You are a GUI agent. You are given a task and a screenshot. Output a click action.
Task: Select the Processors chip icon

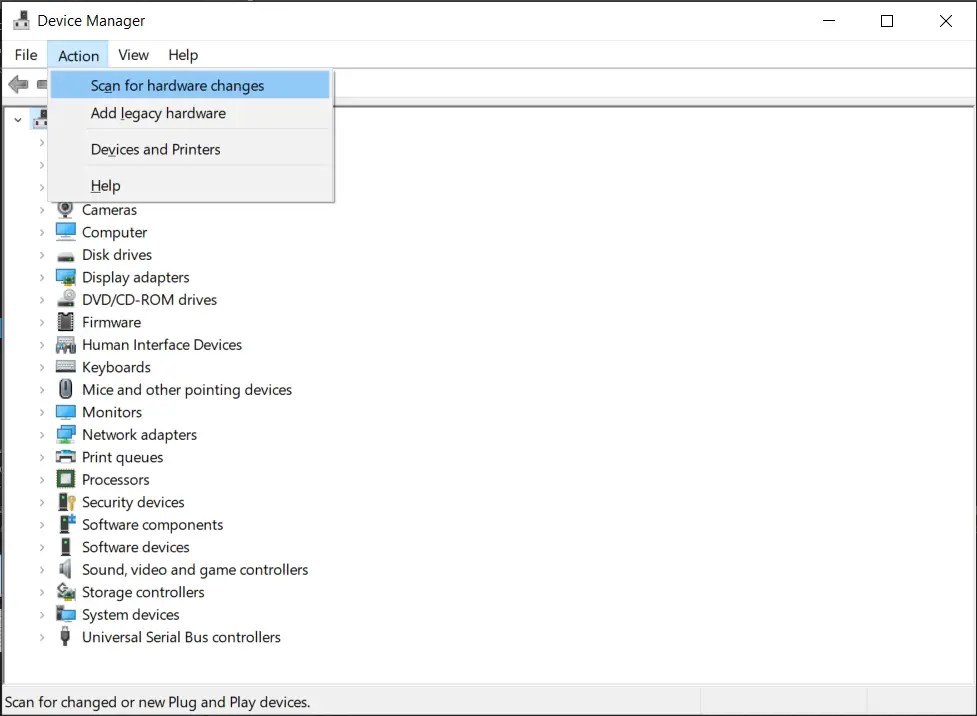[64, 479]
